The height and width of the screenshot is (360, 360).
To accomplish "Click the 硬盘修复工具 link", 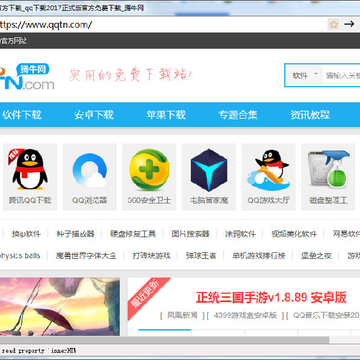I will 133,234.
